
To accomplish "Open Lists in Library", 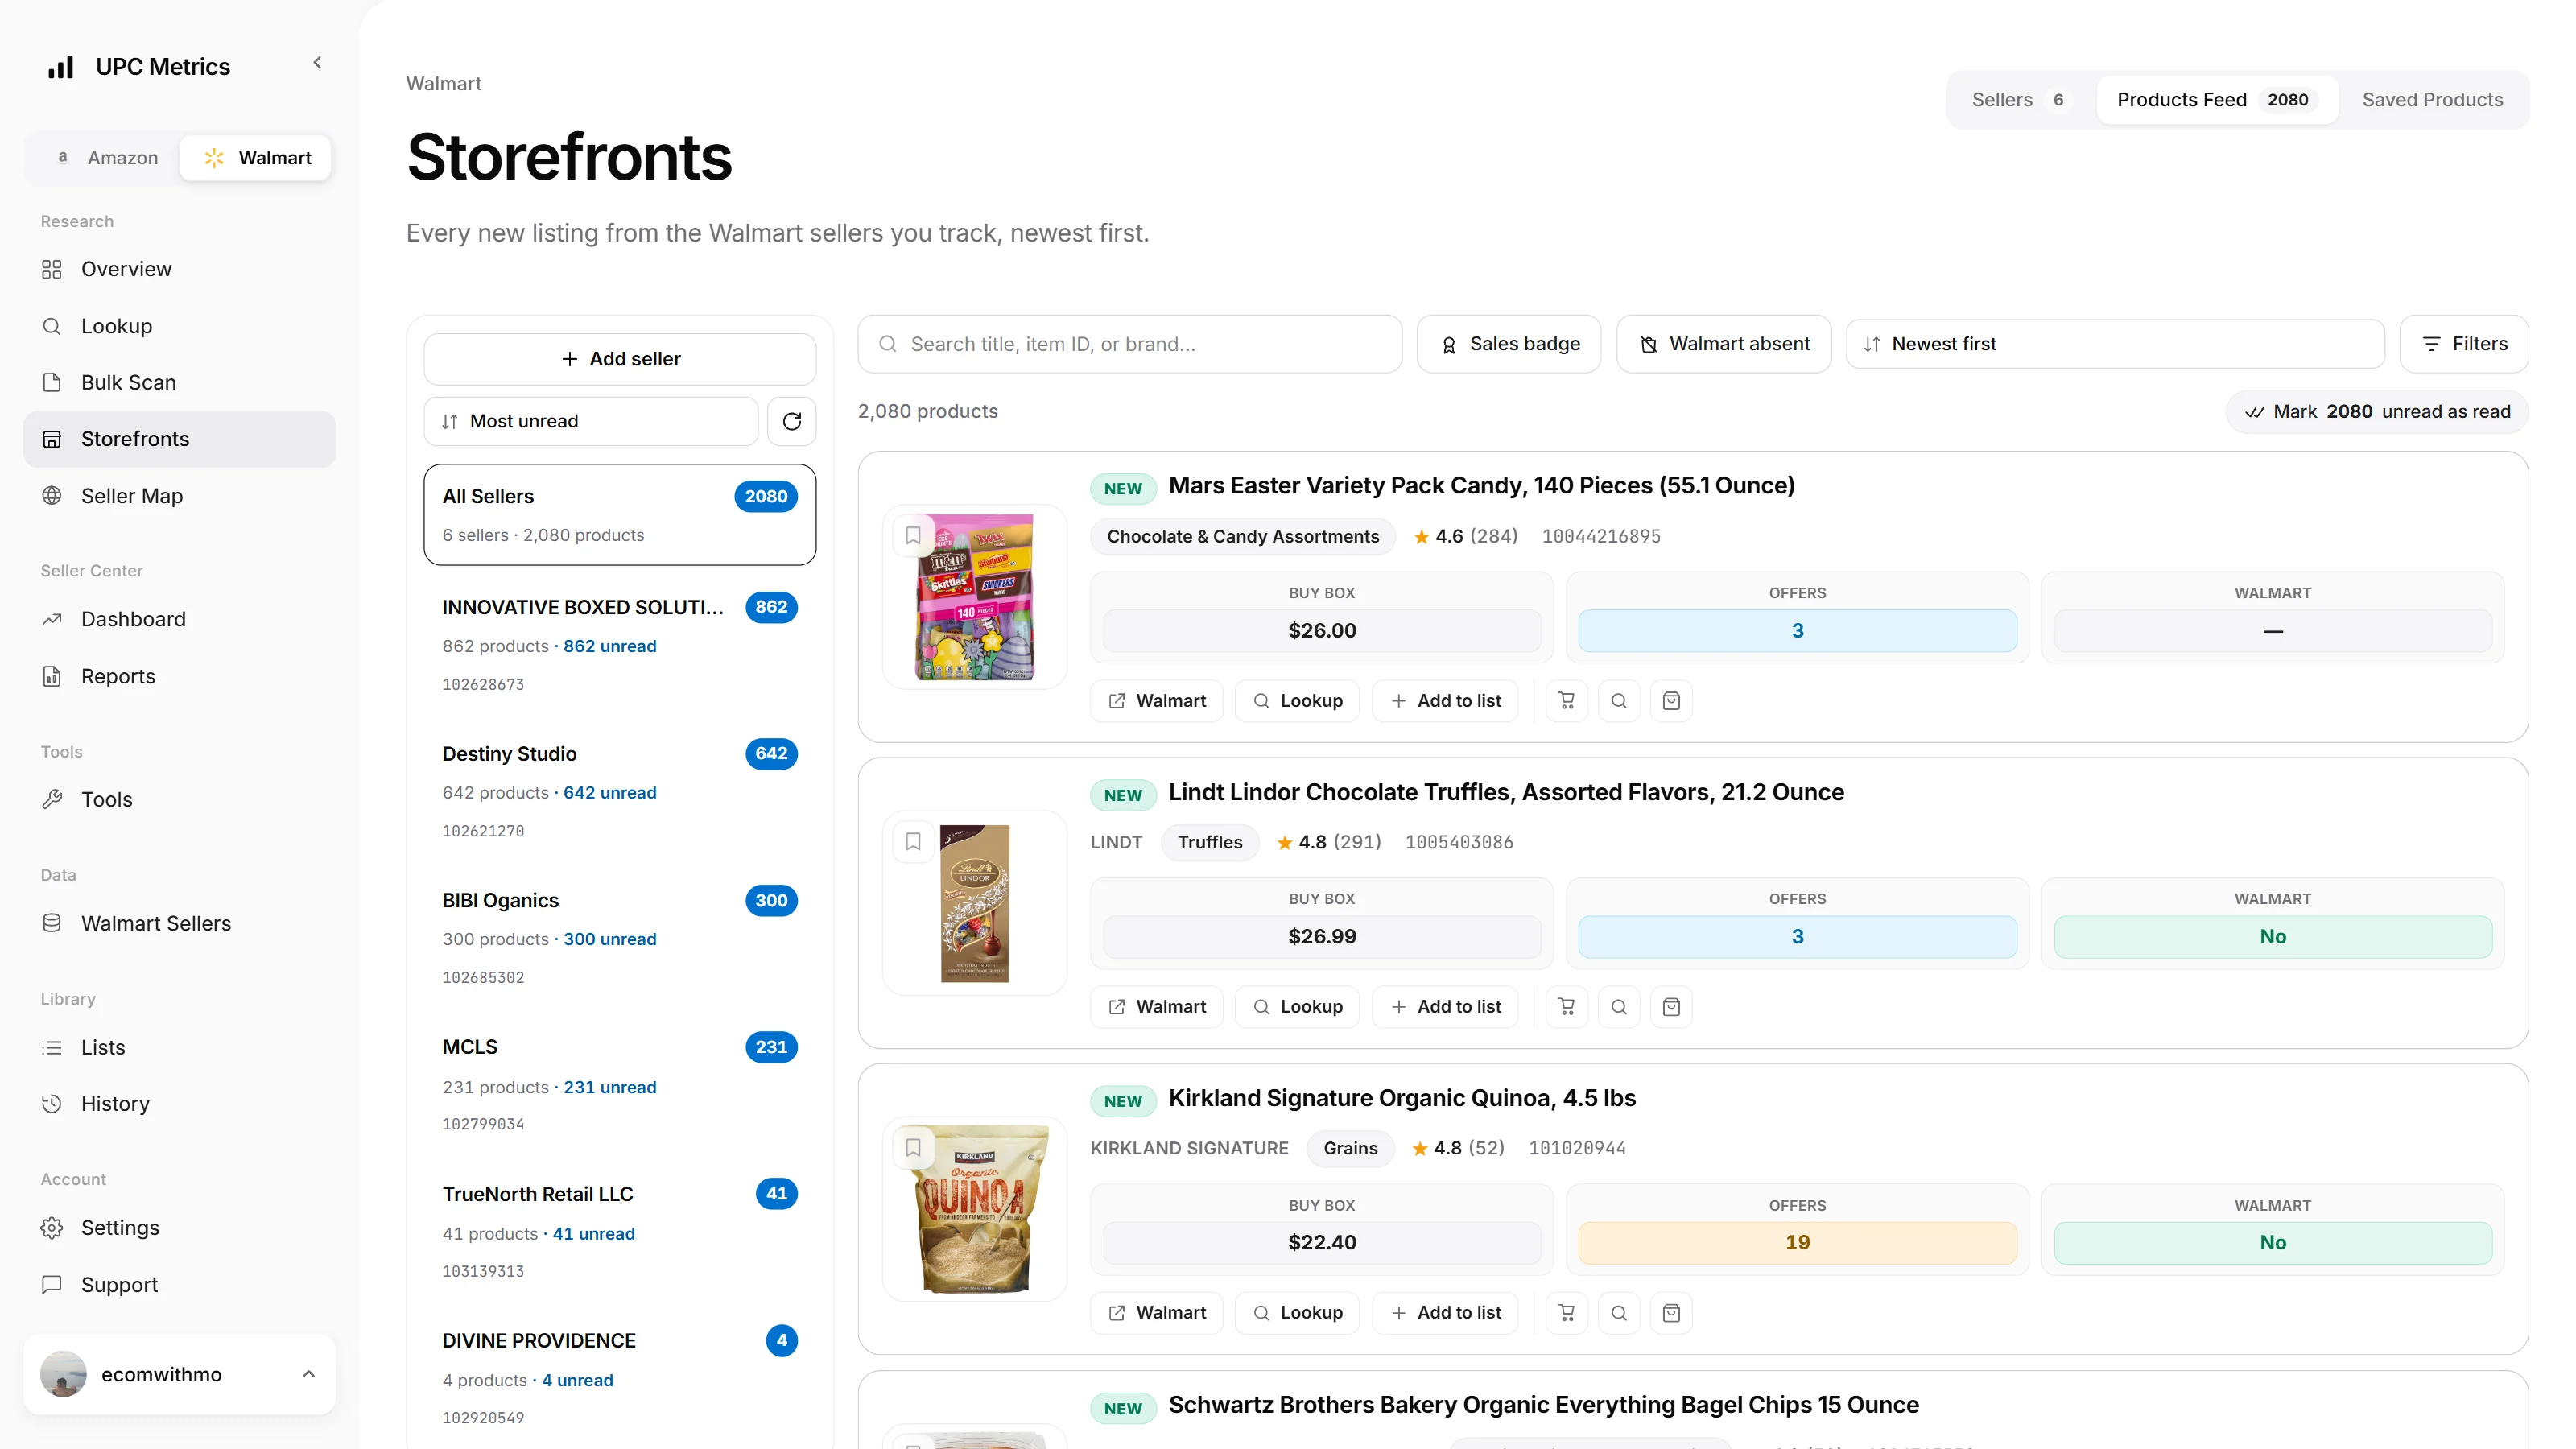I will [179, 1047].
